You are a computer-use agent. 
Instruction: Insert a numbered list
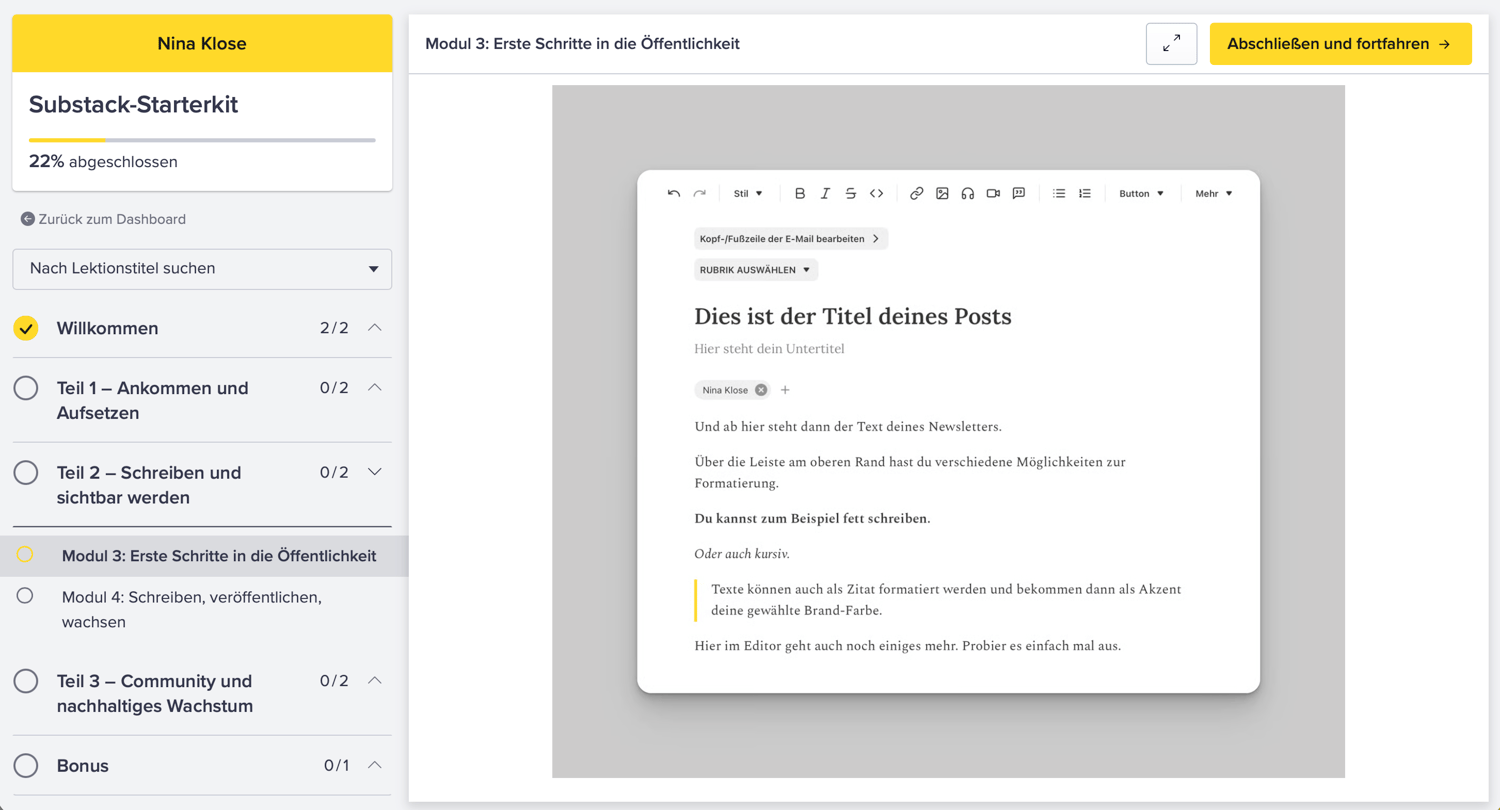1085,194
